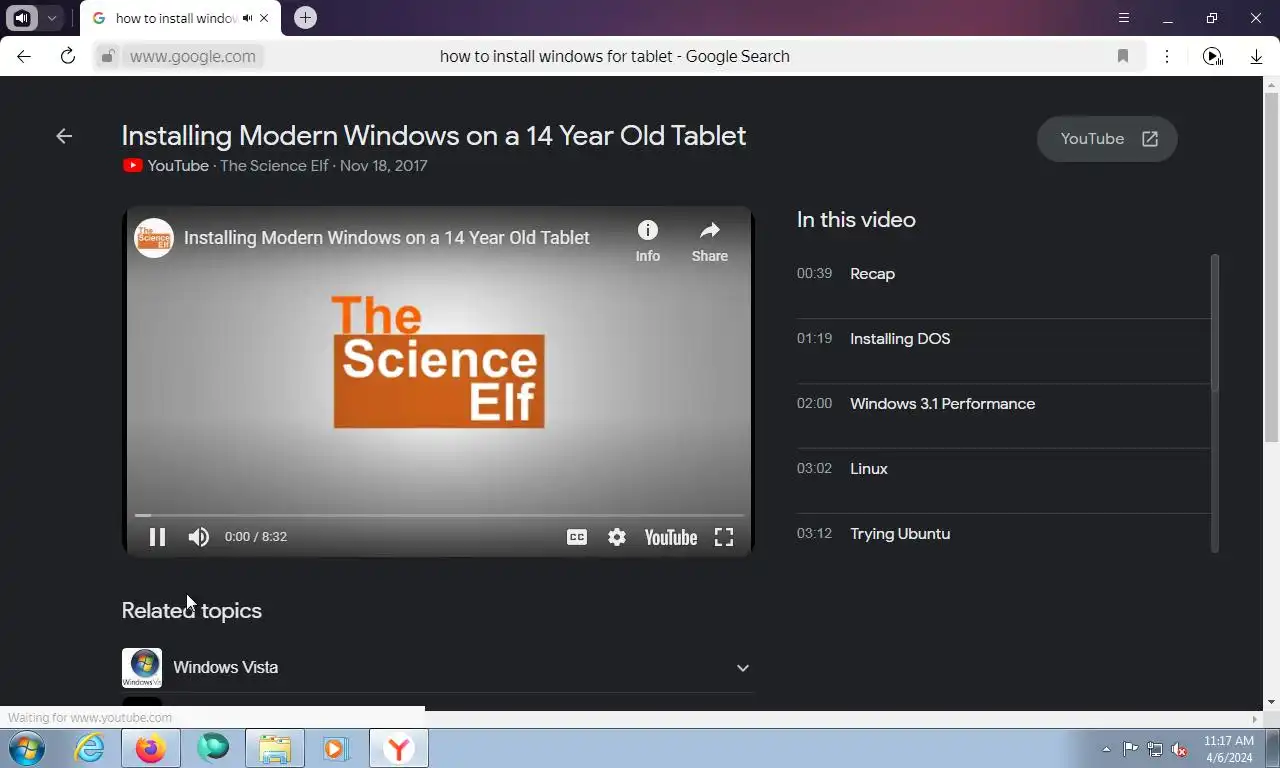This screenshot has width=1280, height=768.
Task: Jump to Trying Ubuntu chapter
Action: (1003, 534)
